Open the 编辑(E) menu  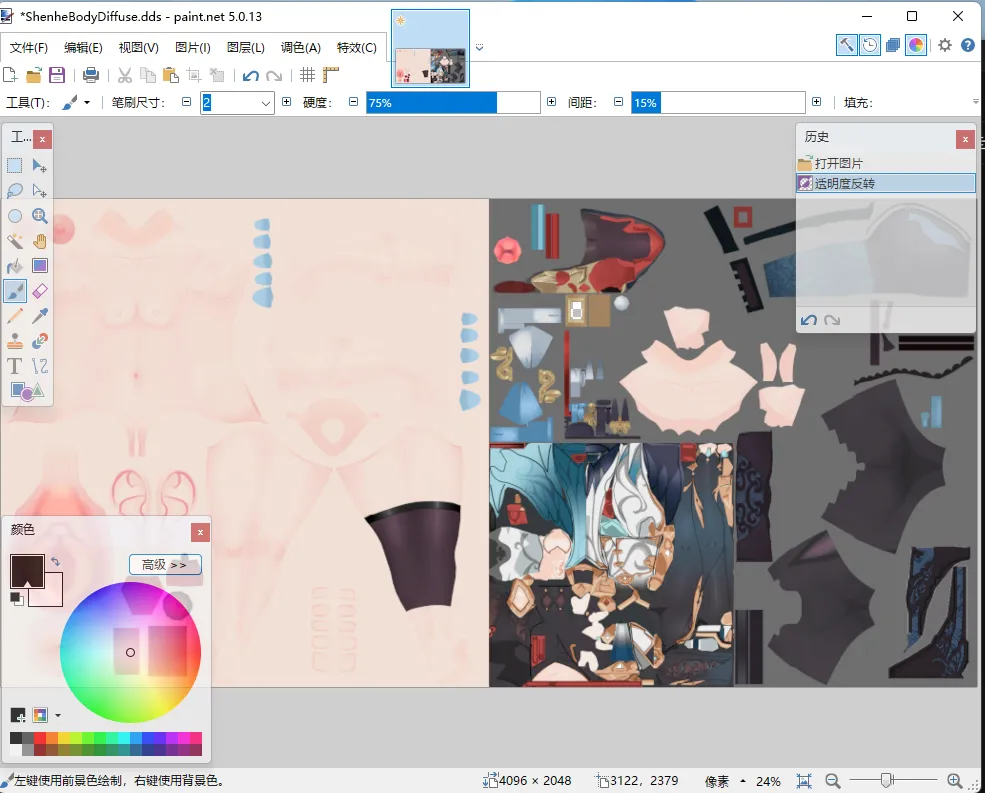pyautogui.click(x=84, y=48)
